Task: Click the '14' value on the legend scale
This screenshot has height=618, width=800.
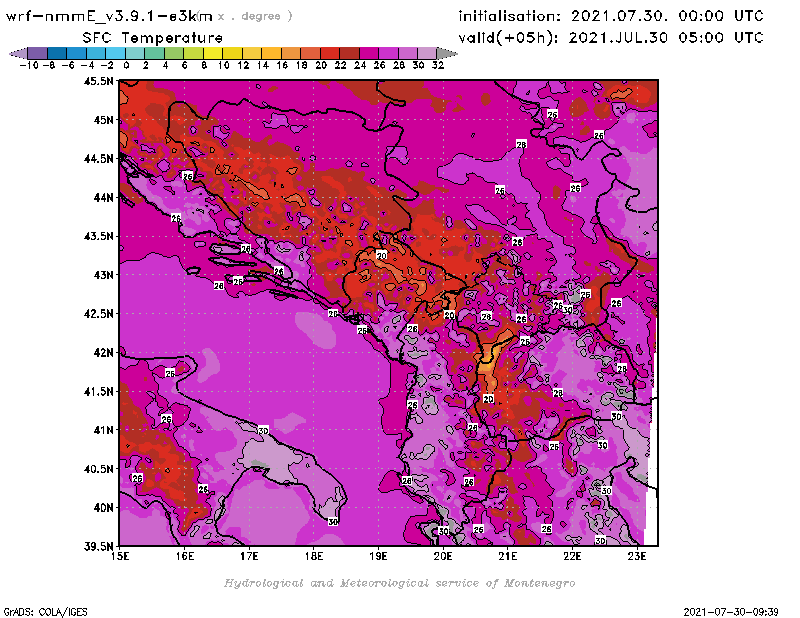Action: [x=262, y=65]
